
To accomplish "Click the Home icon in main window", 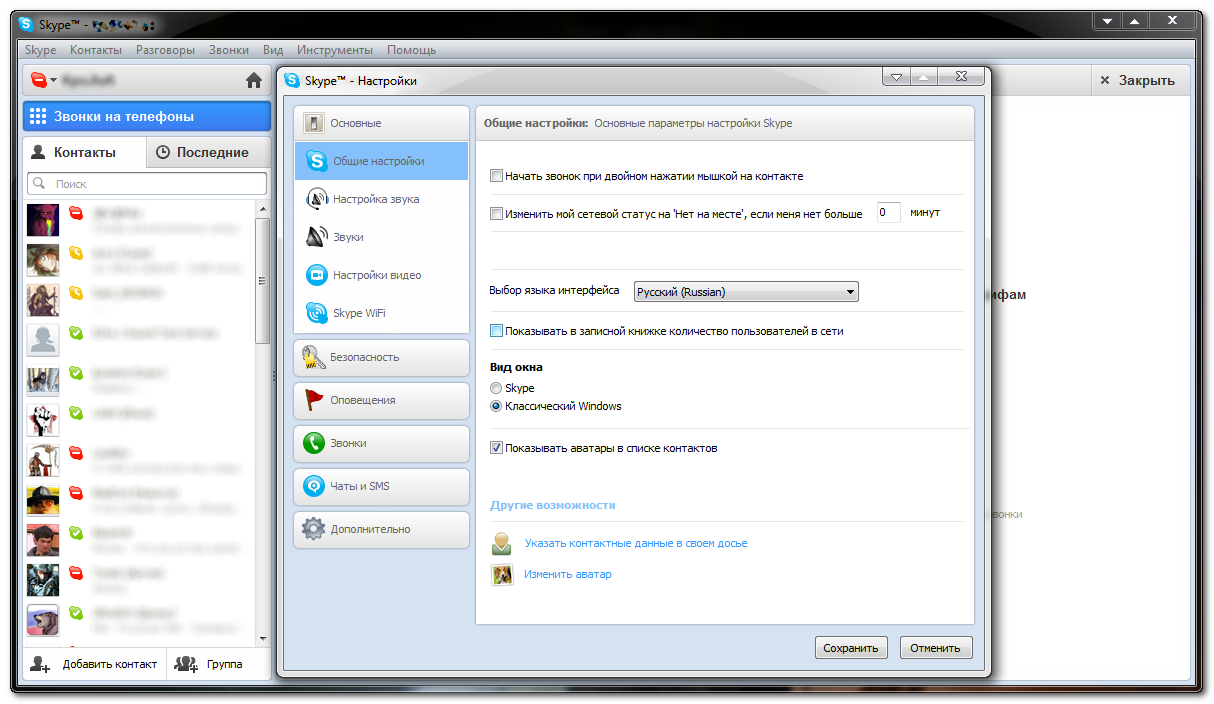I will 254,81.
